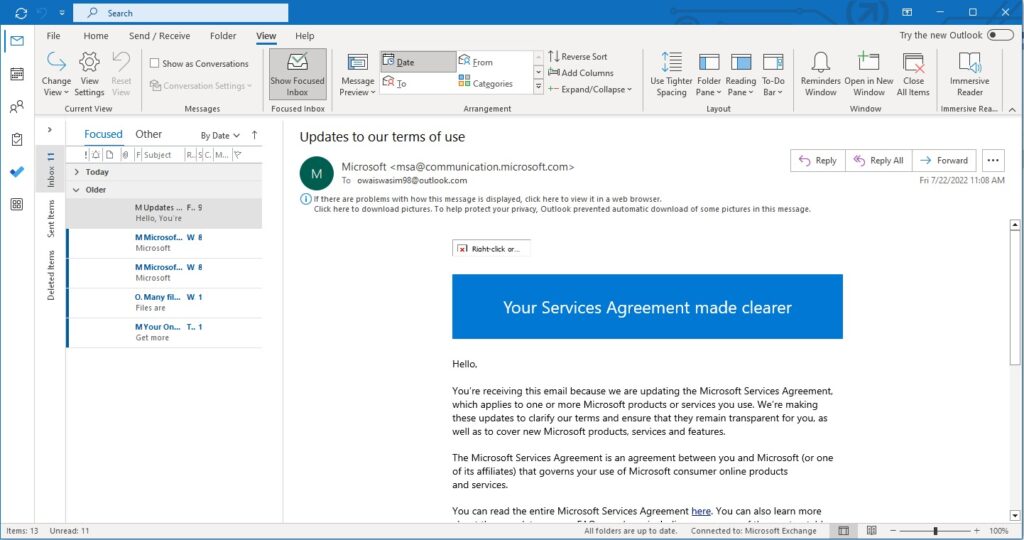Arrange messages by Date

coord(418,62)
